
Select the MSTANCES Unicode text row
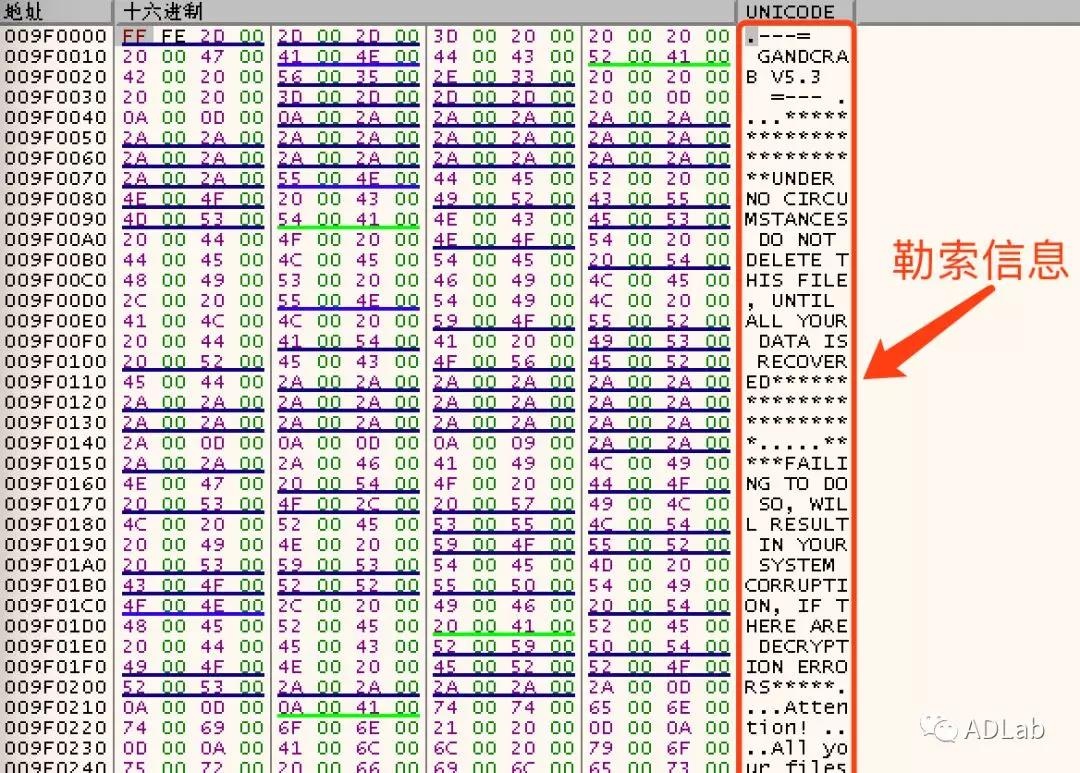coord(796,219)
